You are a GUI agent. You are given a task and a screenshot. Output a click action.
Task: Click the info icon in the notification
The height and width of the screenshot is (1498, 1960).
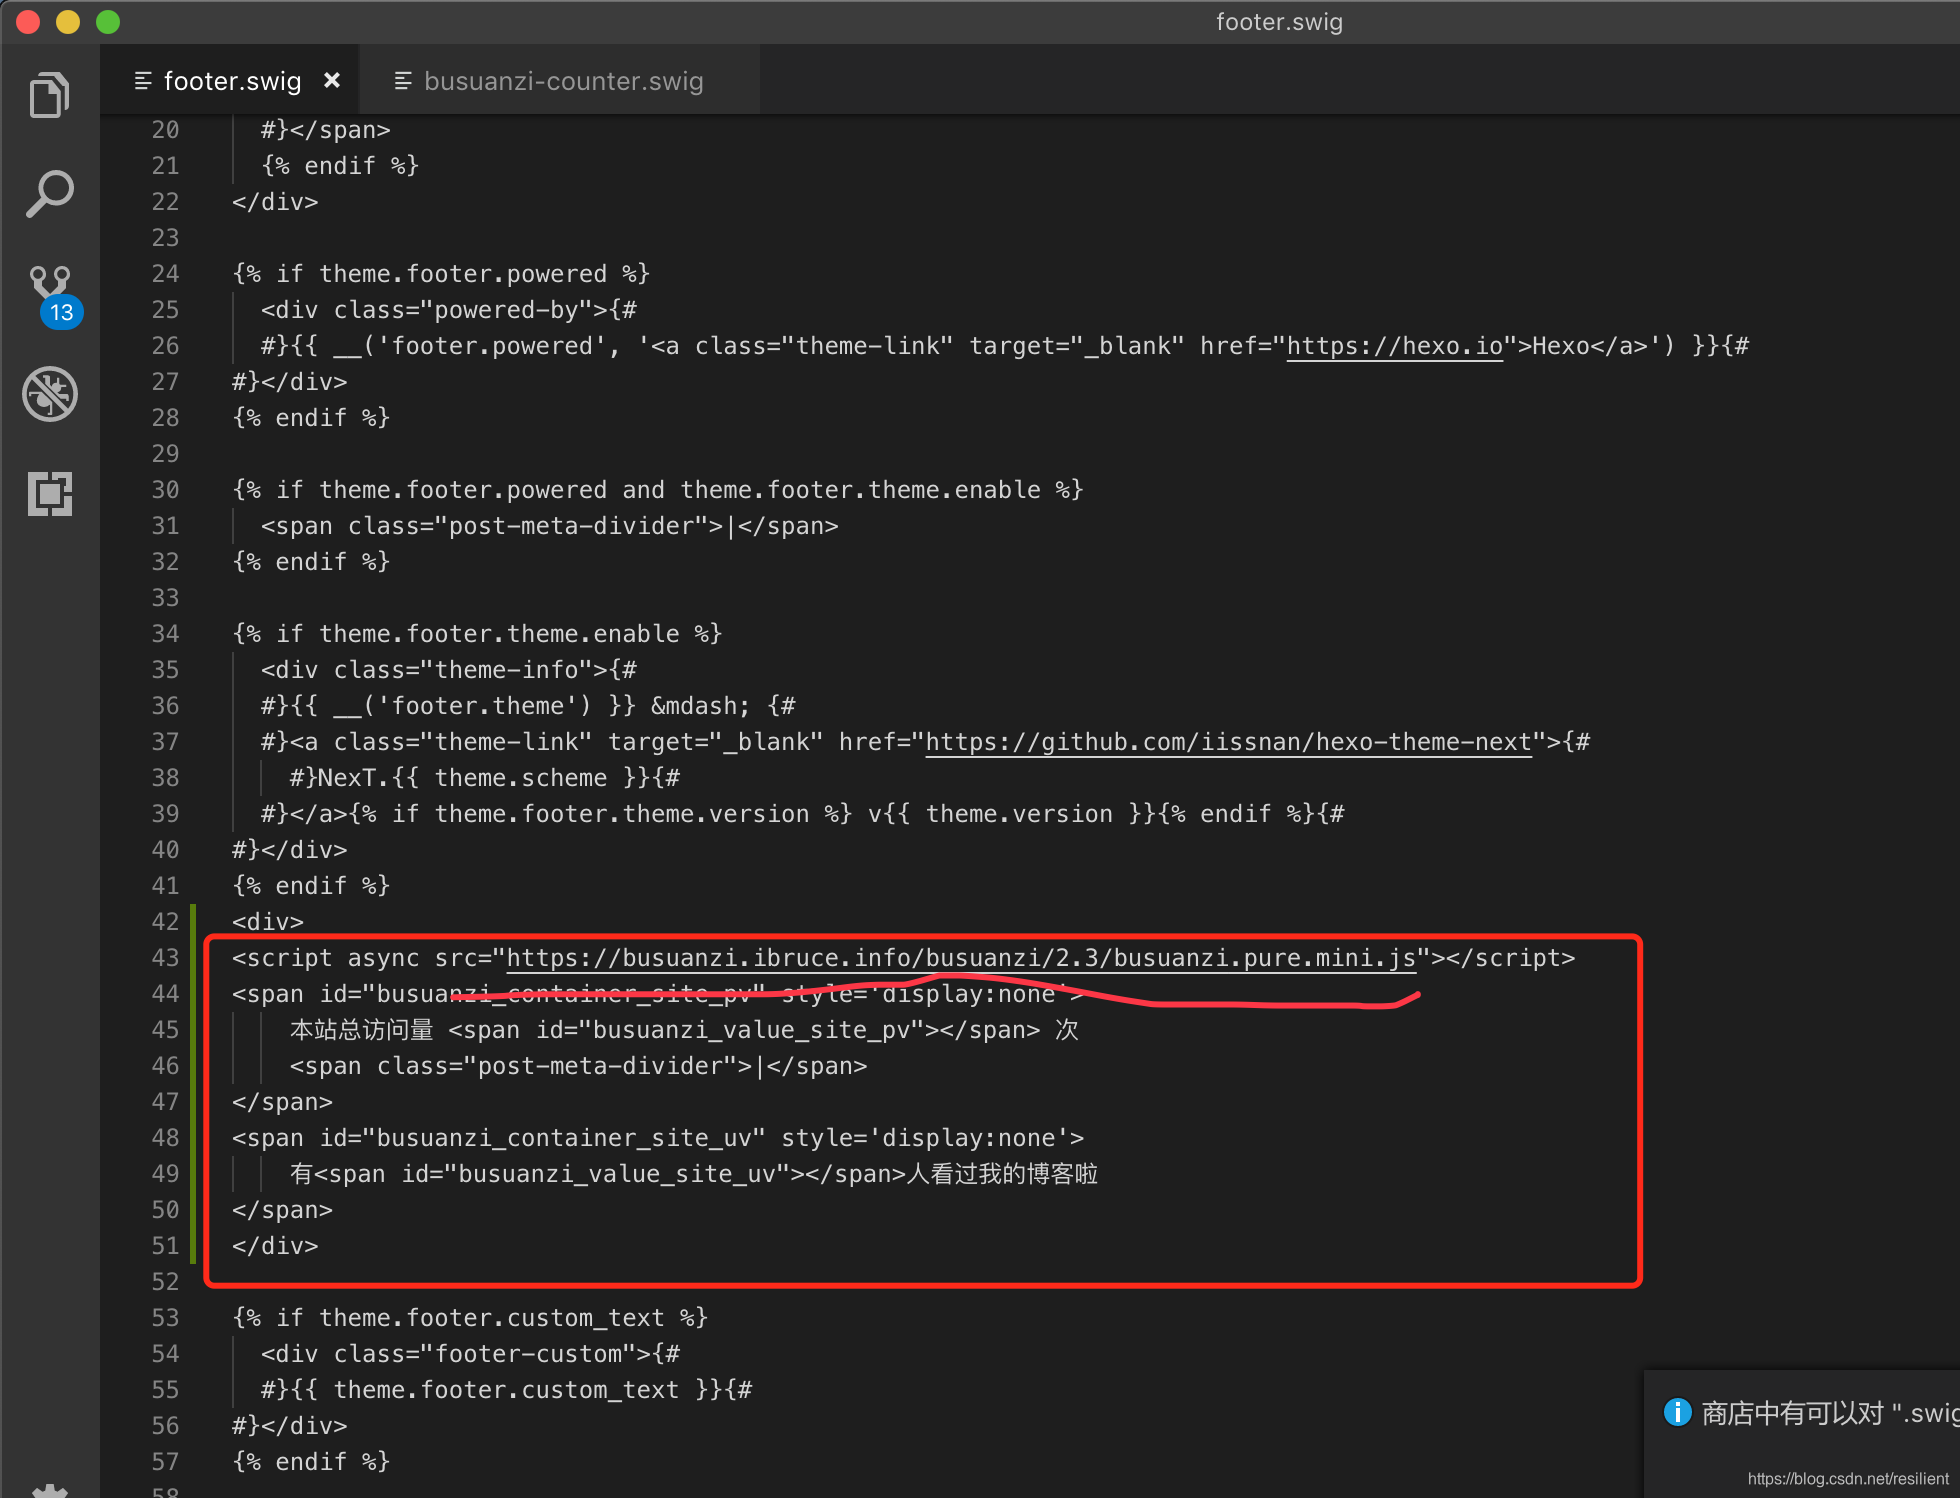point(1677,1412)
